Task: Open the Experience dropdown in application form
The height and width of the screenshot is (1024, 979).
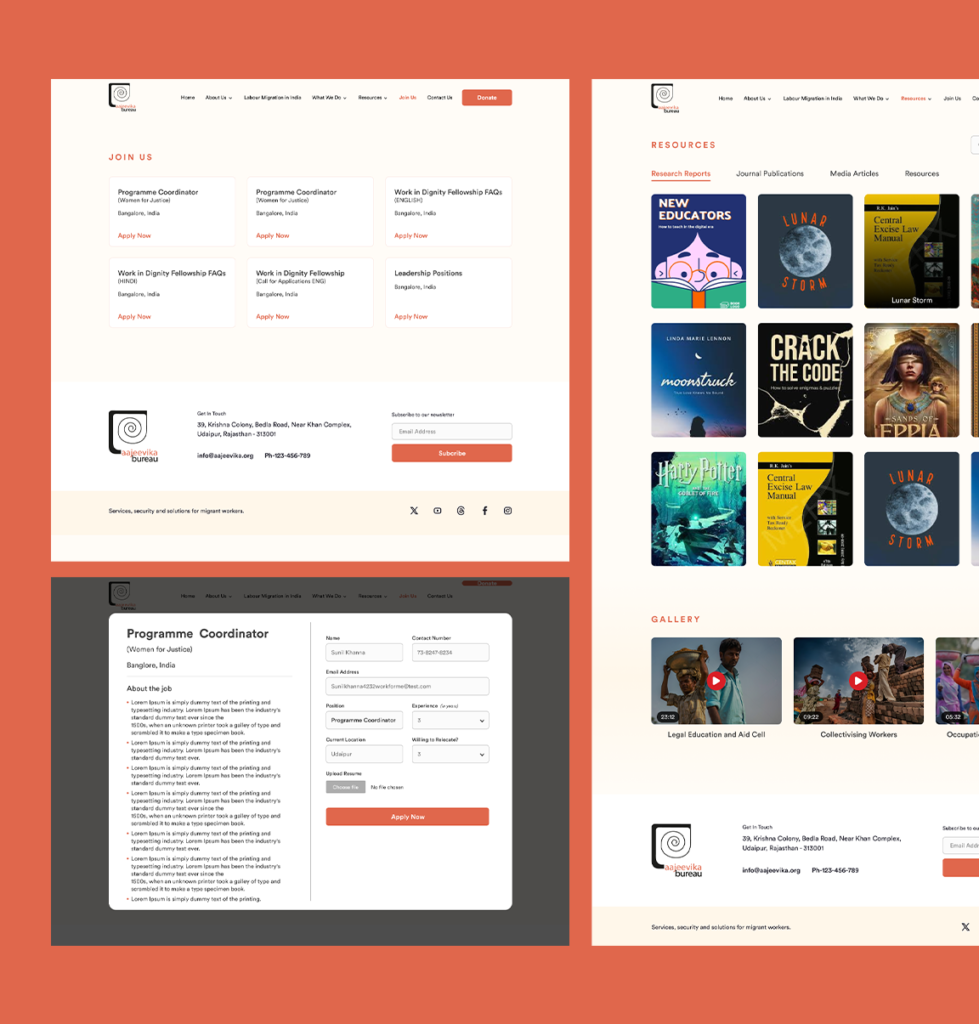Action: [450, 720]
